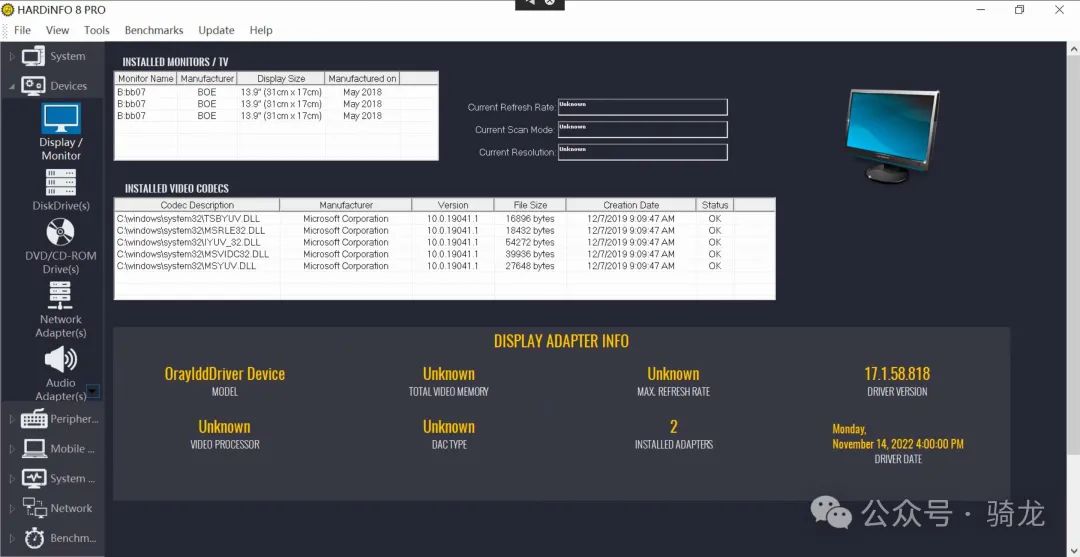
Task: Click the File Size column header
Action: [x=530, y=205]
